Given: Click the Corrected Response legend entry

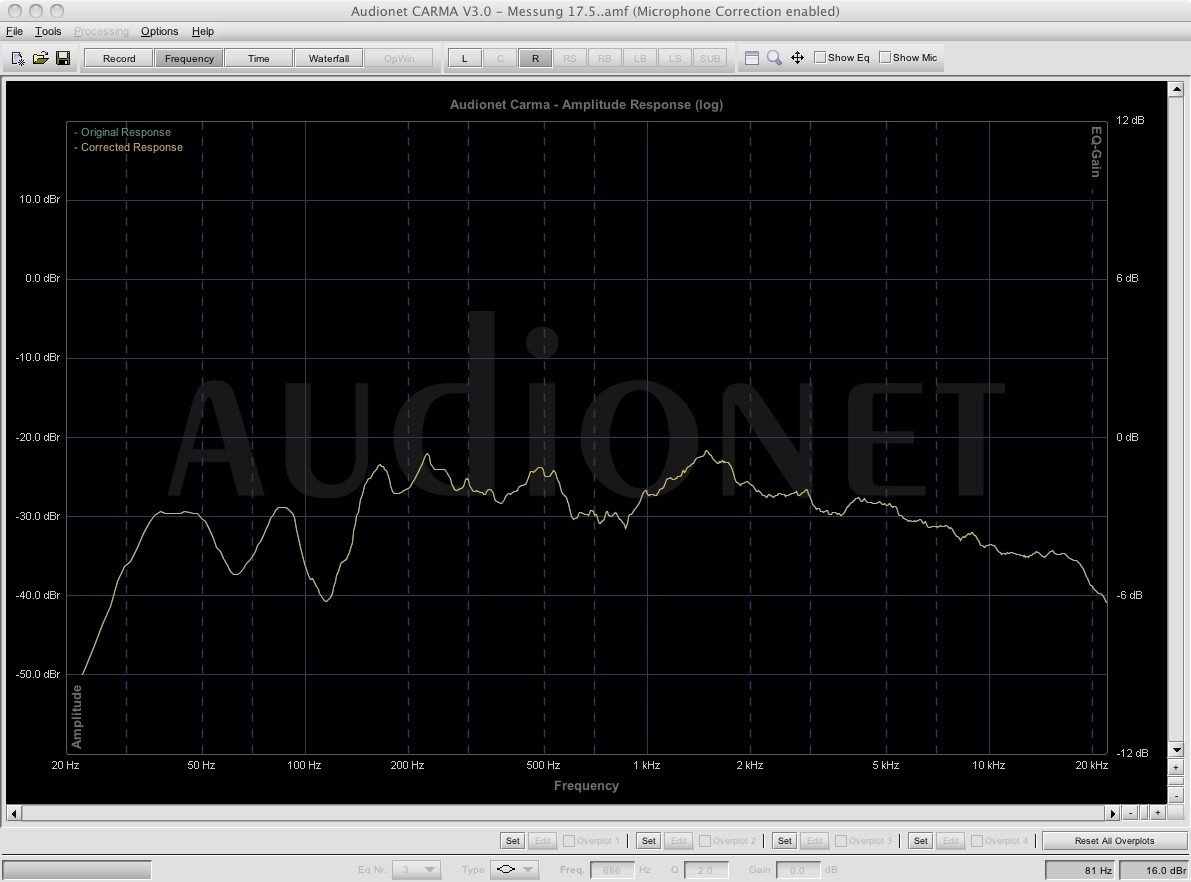Looking at the screenshot, I should pyautogui.click(x=128, y=147).
